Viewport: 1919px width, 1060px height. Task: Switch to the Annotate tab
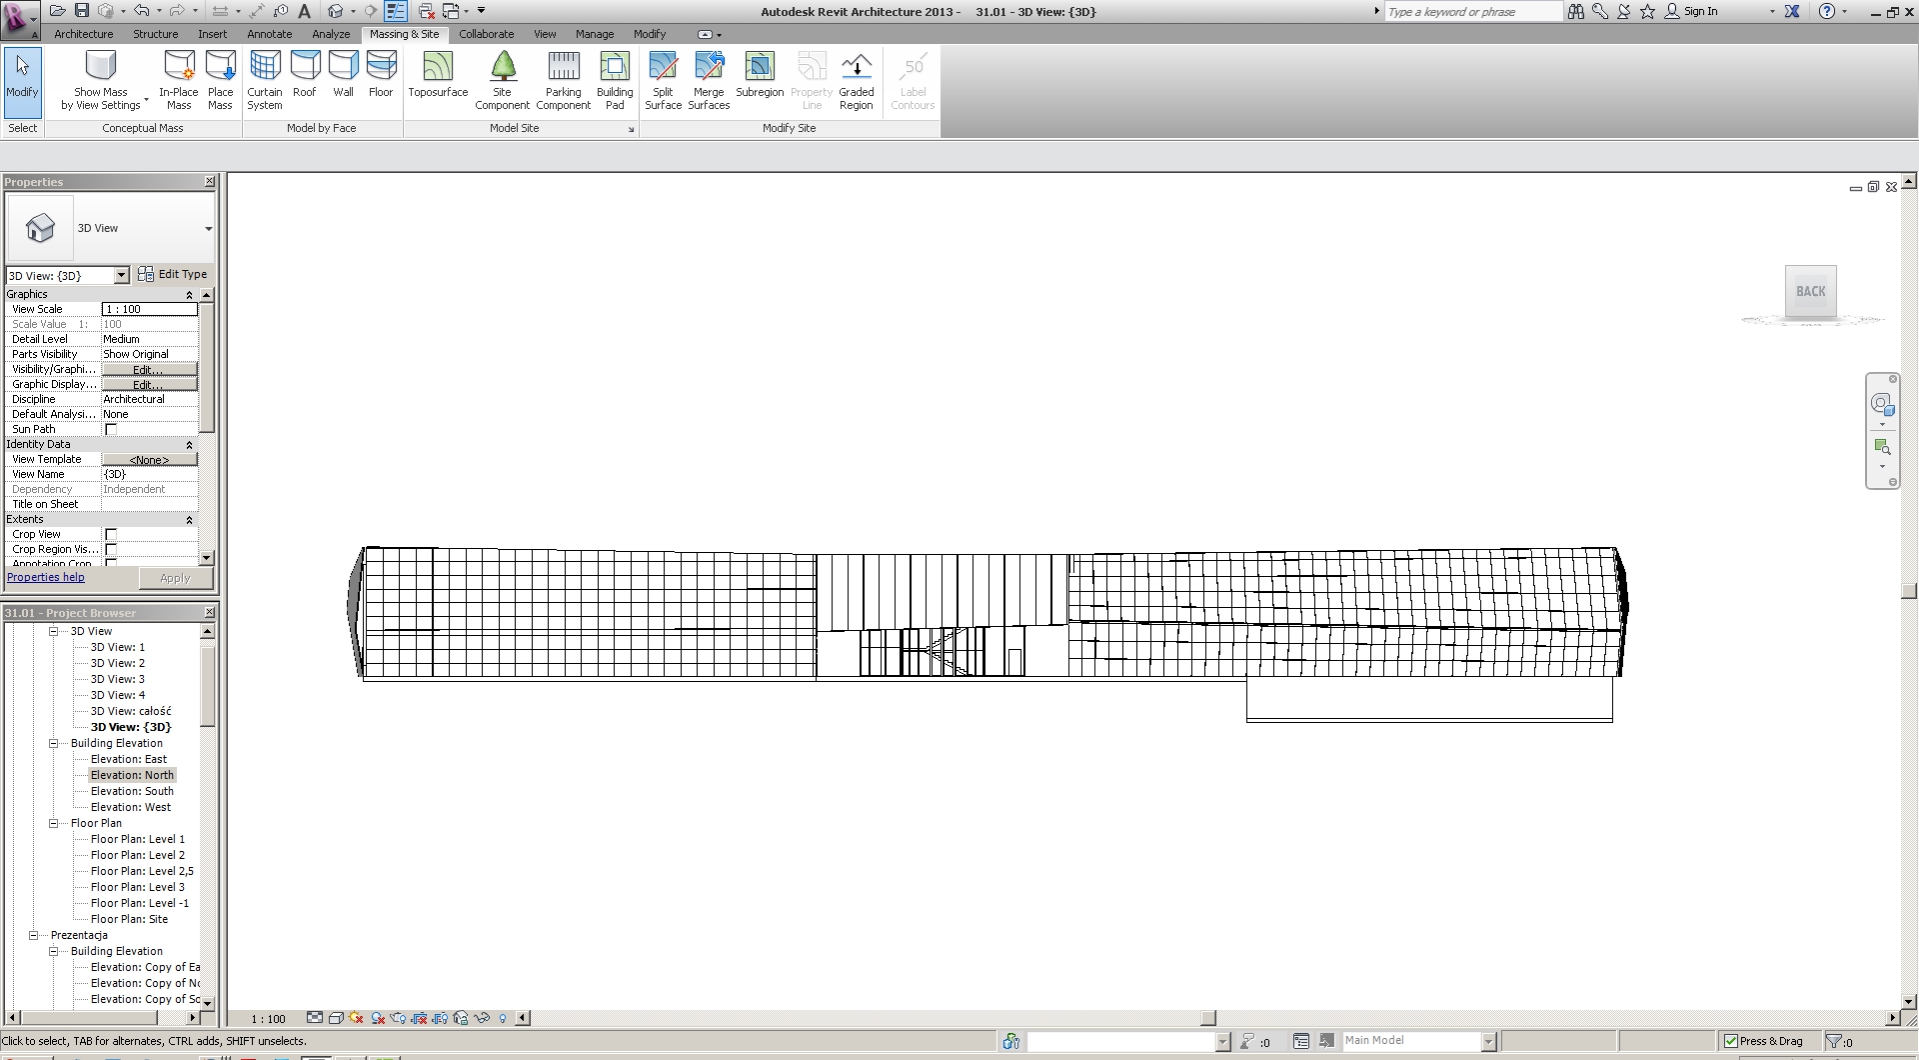[x=270, y=34]
